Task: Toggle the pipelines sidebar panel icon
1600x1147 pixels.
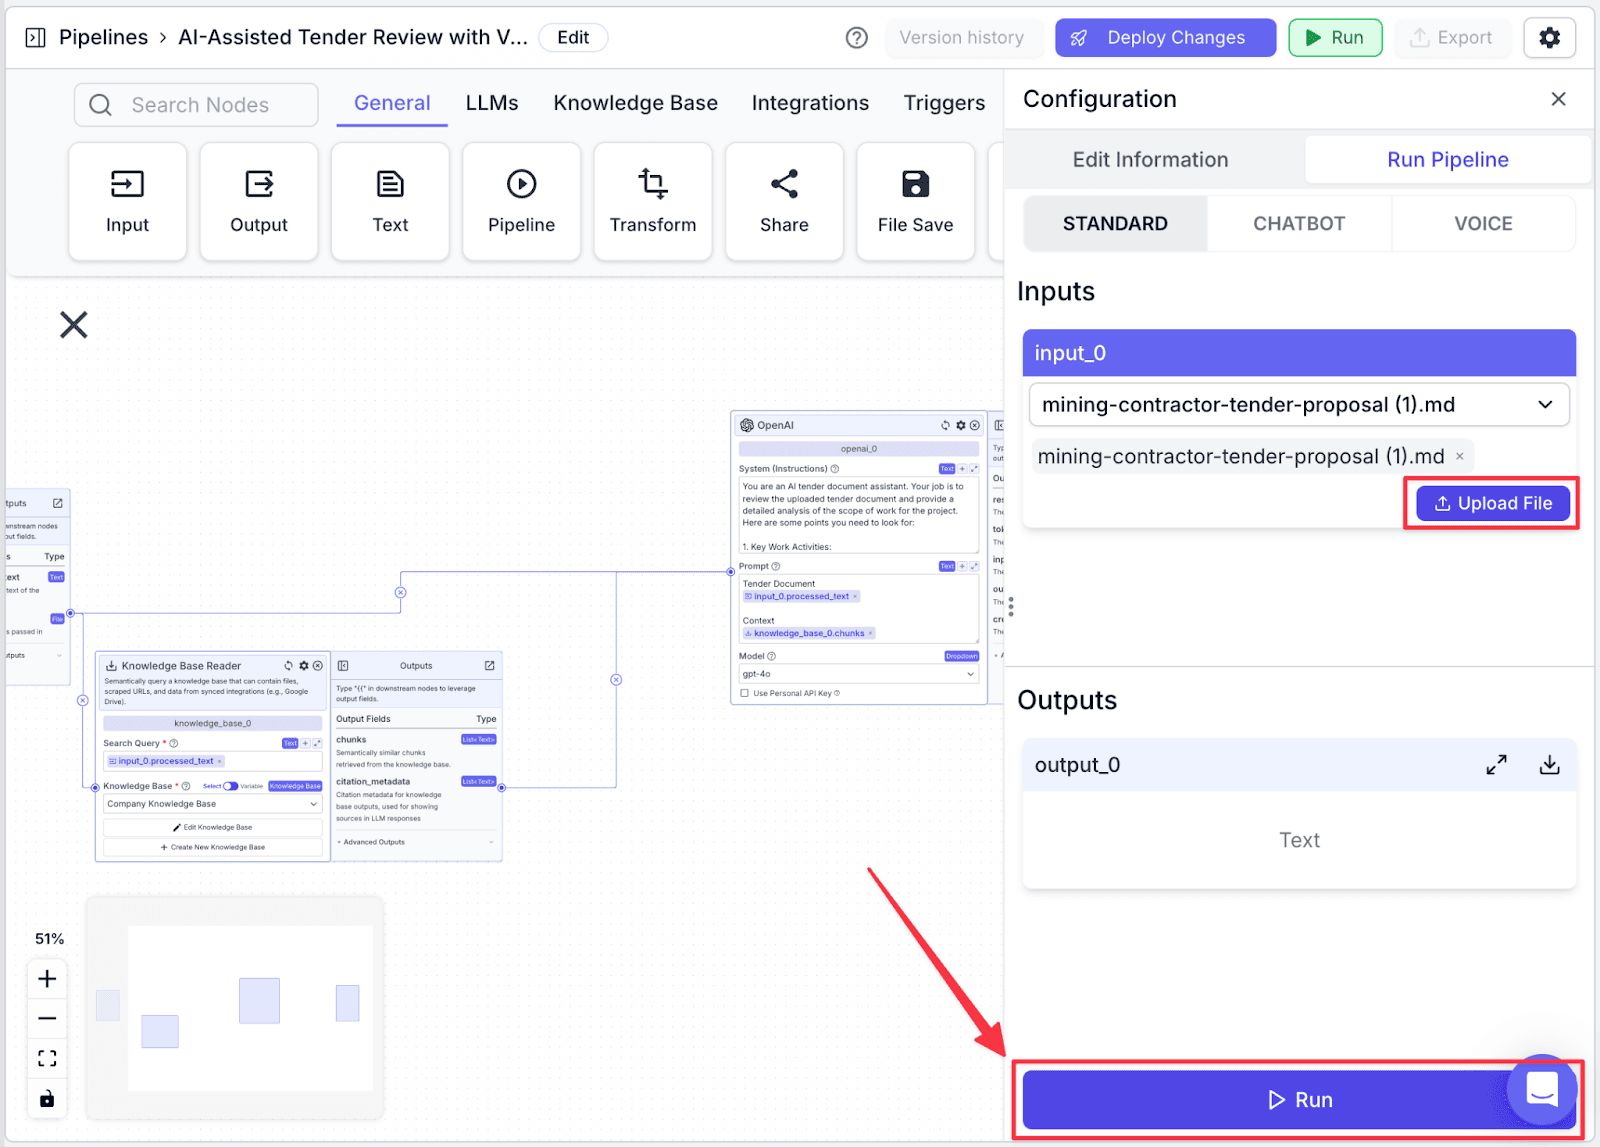Action: coord(35,38)
